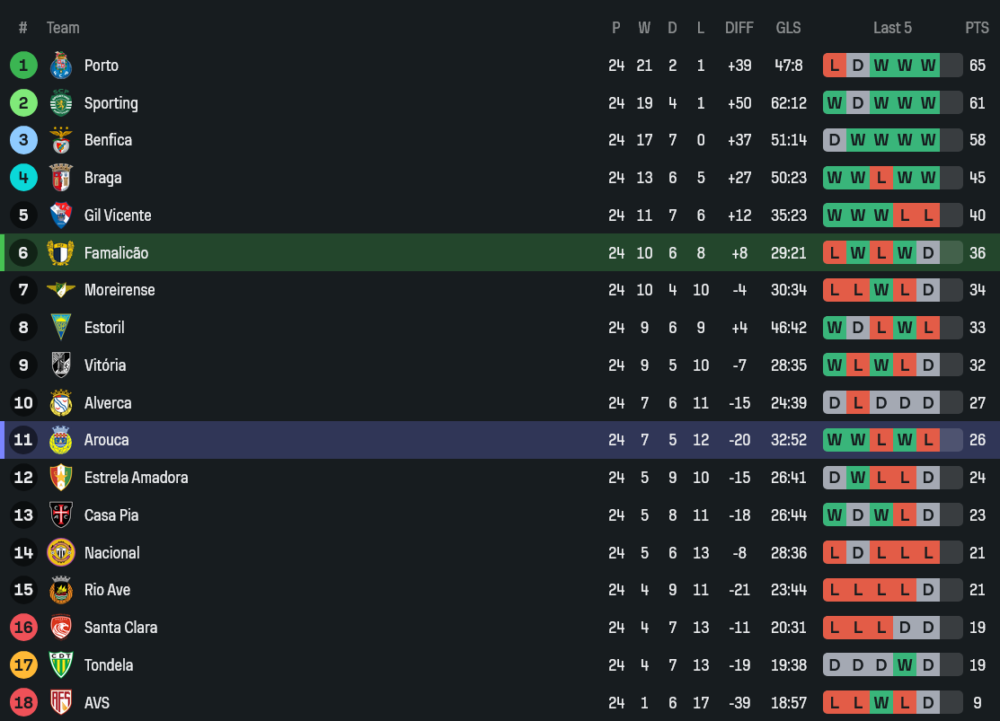Sort table by PTS column header
Screen dimensions: 1000x721
tap(976, 28)
